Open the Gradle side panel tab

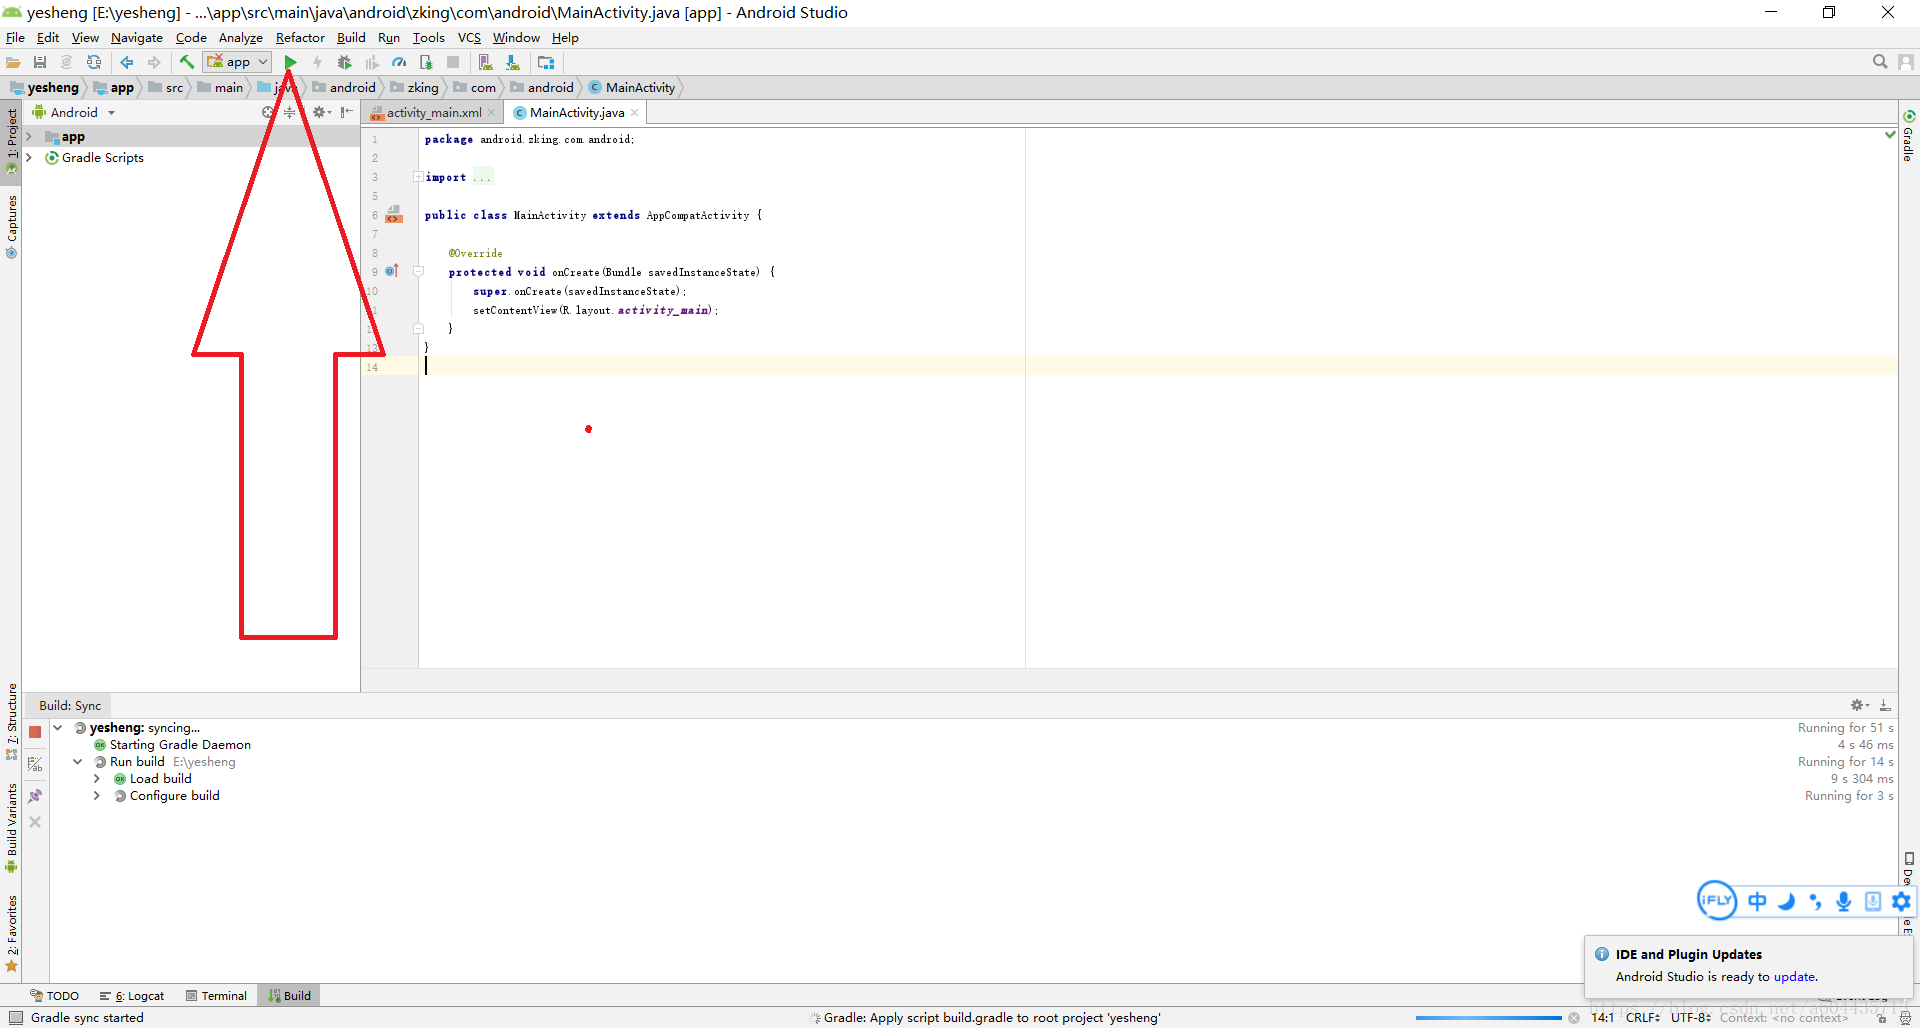coord(1909,137)
